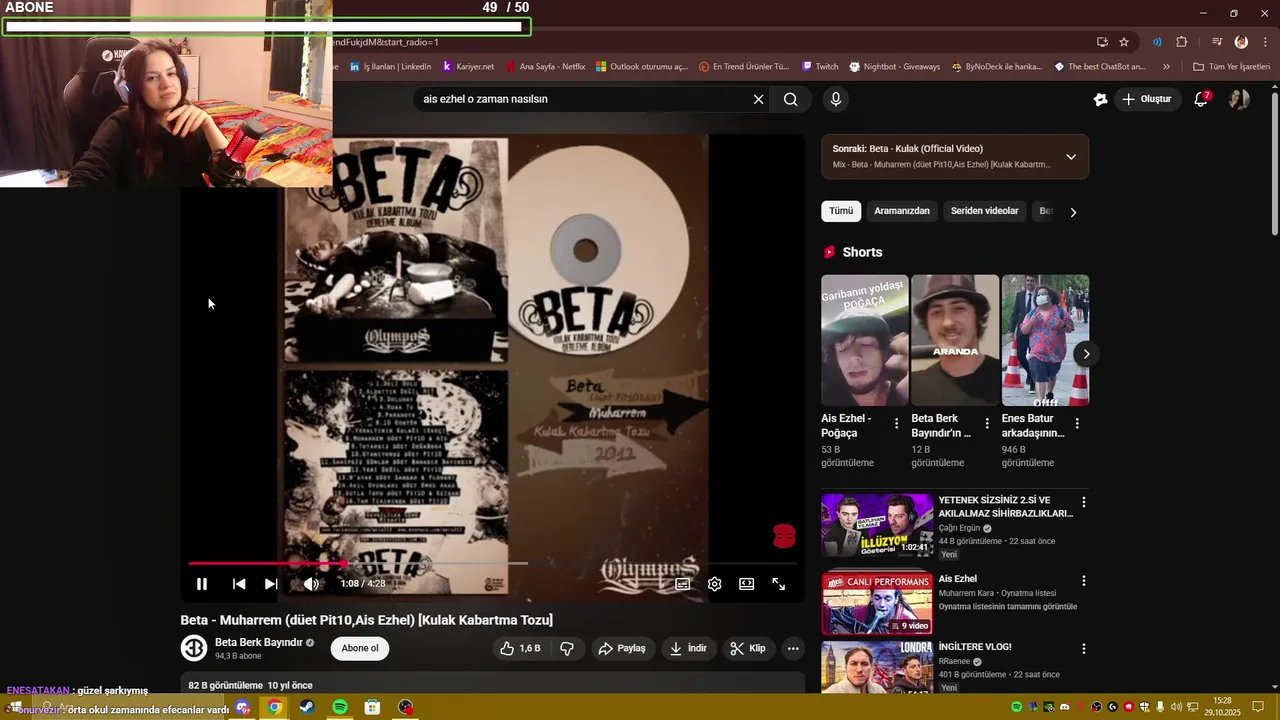Bookmark this page with the star icon
This screenshot has height=720, width=1280.
(1124, 42)
